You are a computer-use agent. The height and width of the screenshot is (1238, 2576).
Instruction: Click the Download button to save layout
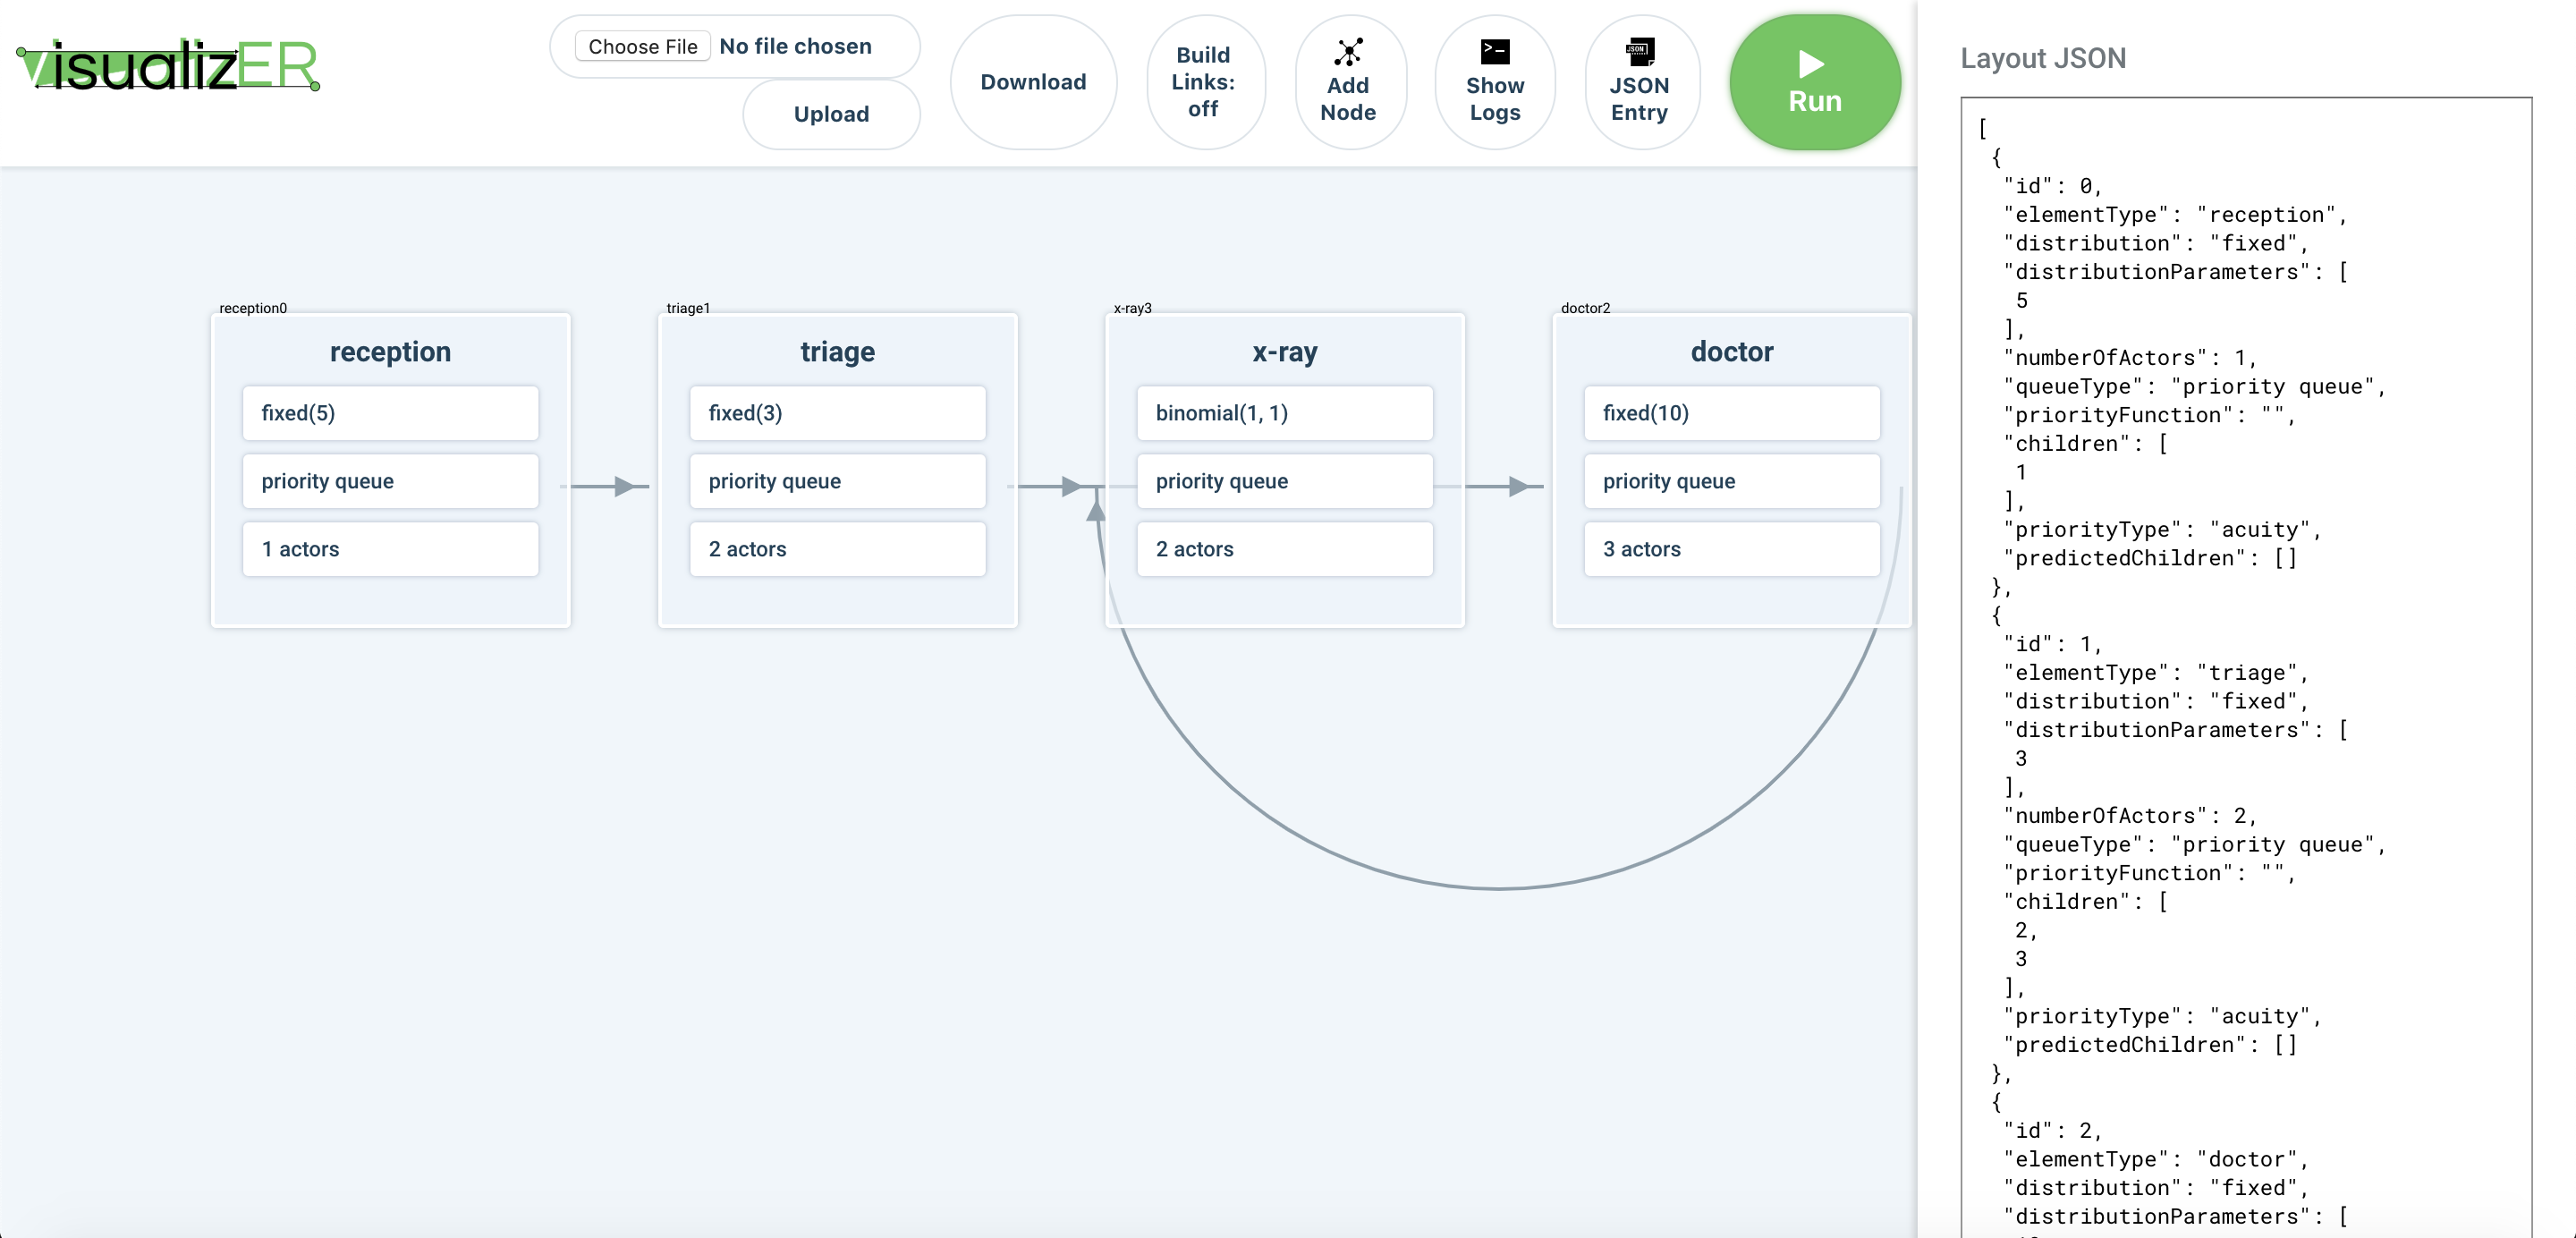(x=1031, y=81)
